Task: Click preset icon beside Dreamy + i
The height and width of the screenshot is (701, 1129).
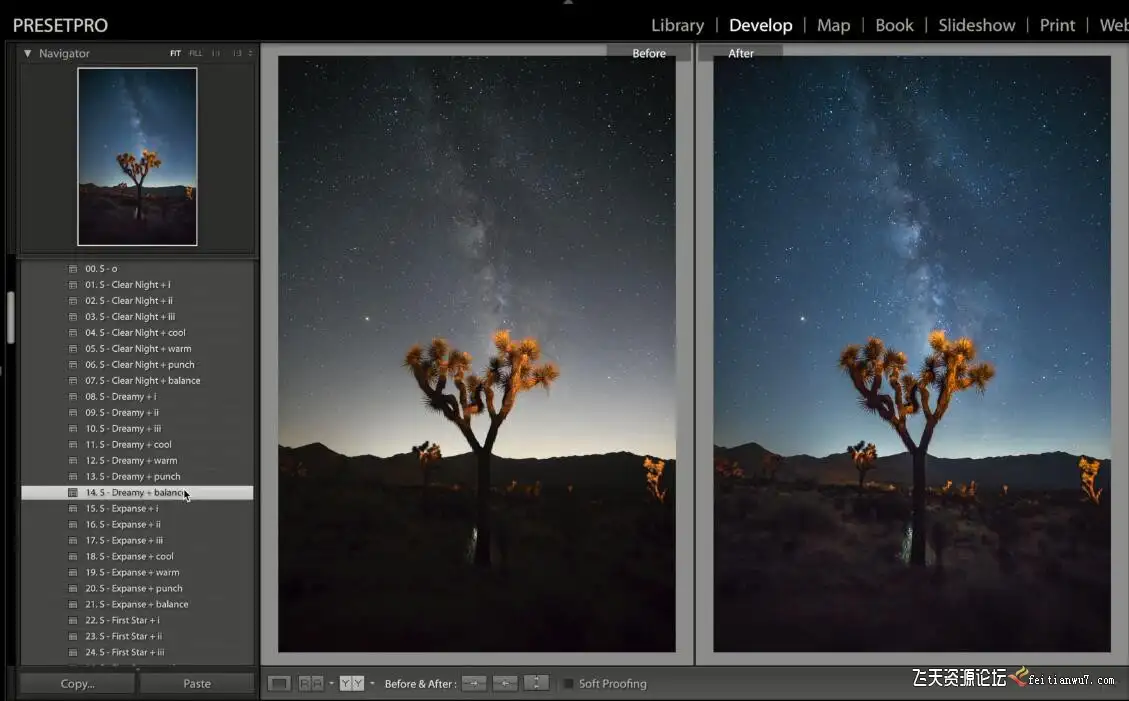Action: [73, 397]
